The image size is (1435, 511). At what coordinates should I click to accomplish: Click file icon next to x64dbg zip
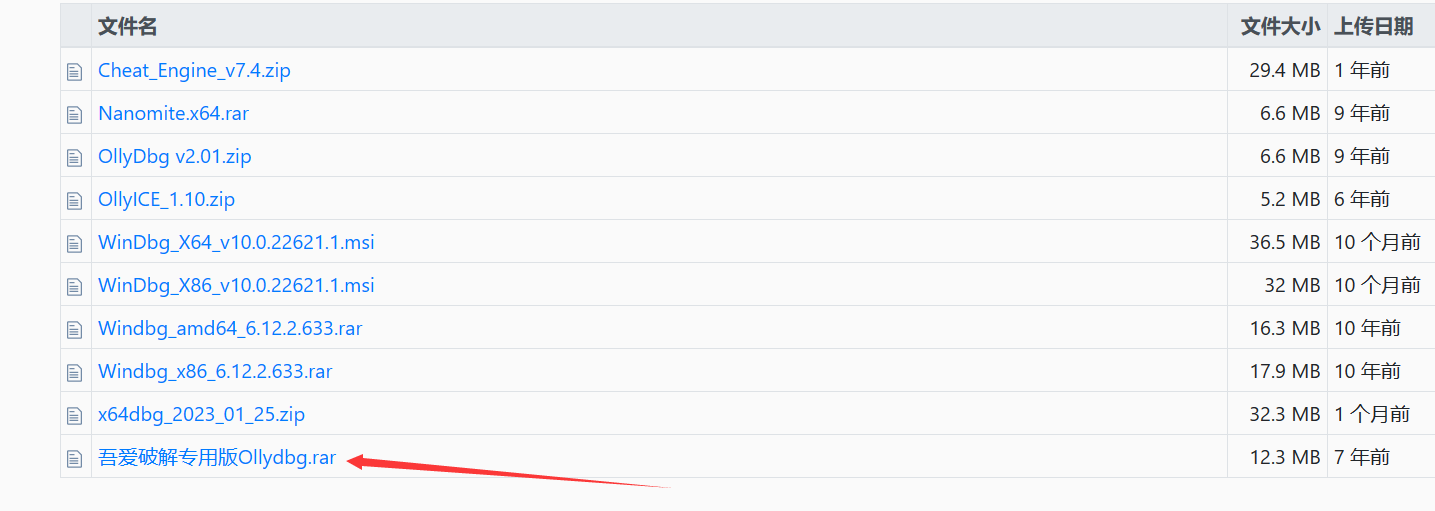point(74,416)
